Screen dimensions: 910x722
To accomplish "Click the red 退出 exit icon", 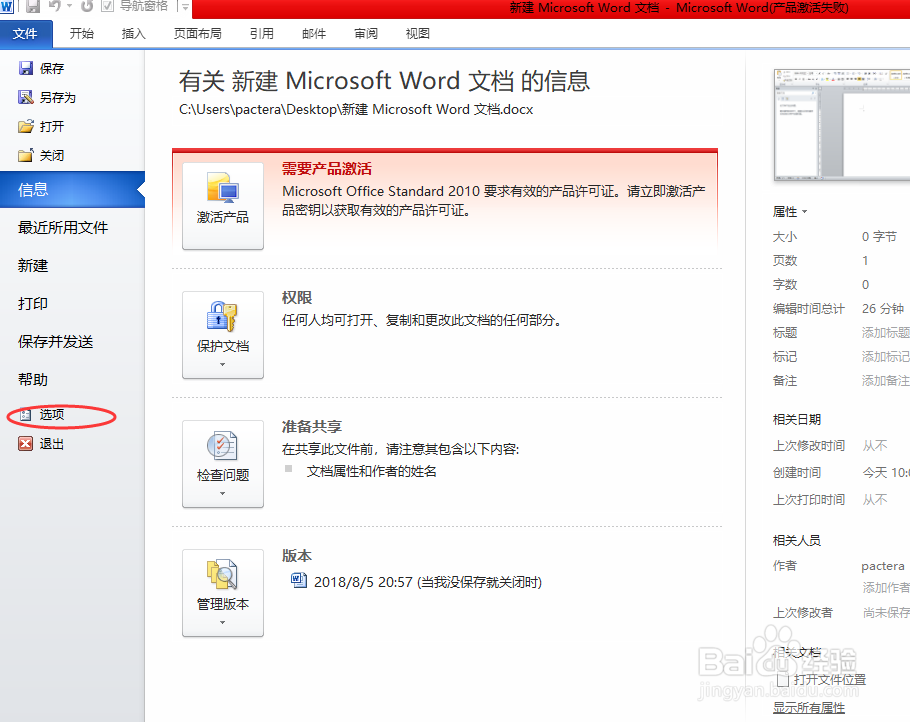I will click(x=26, y=444).
